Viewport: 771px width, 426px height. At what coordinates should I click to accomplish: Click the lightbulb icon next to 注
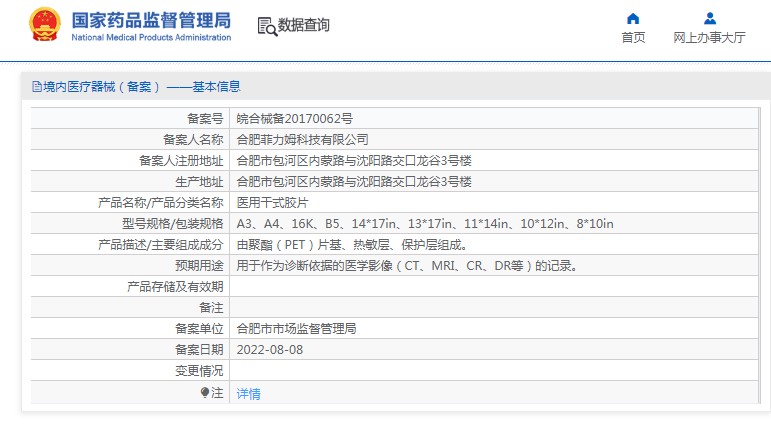click(x=205, y=392)
